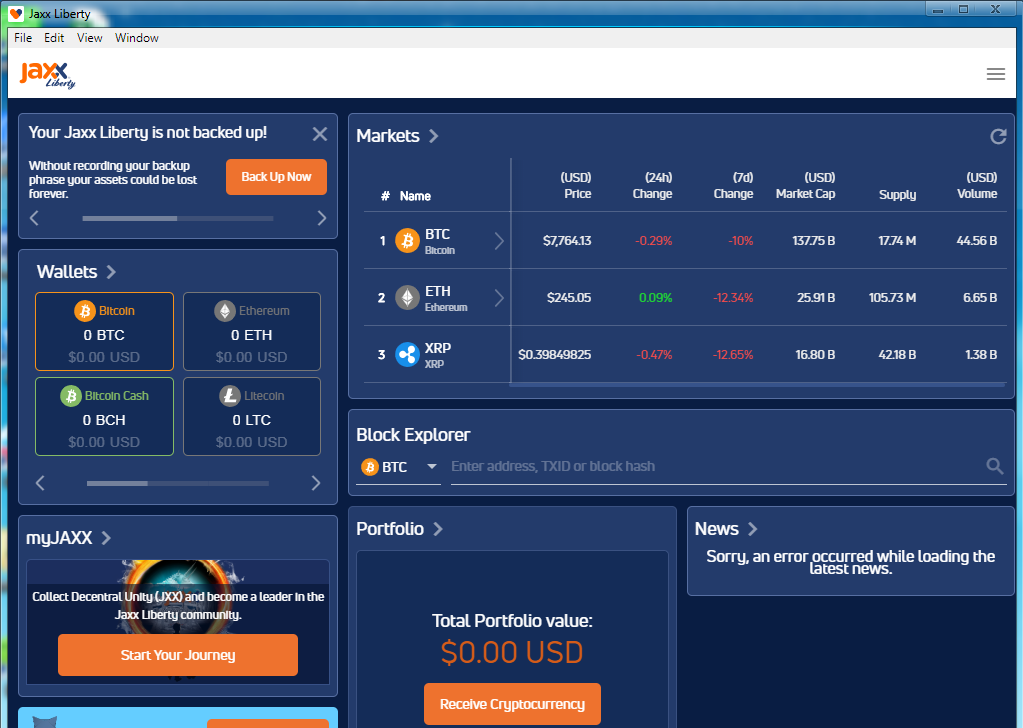The height and width of the screenshot is (728, 1023).
Task: Click the XRP icon in Markets row 3
Action: click(x=407, y=355)
